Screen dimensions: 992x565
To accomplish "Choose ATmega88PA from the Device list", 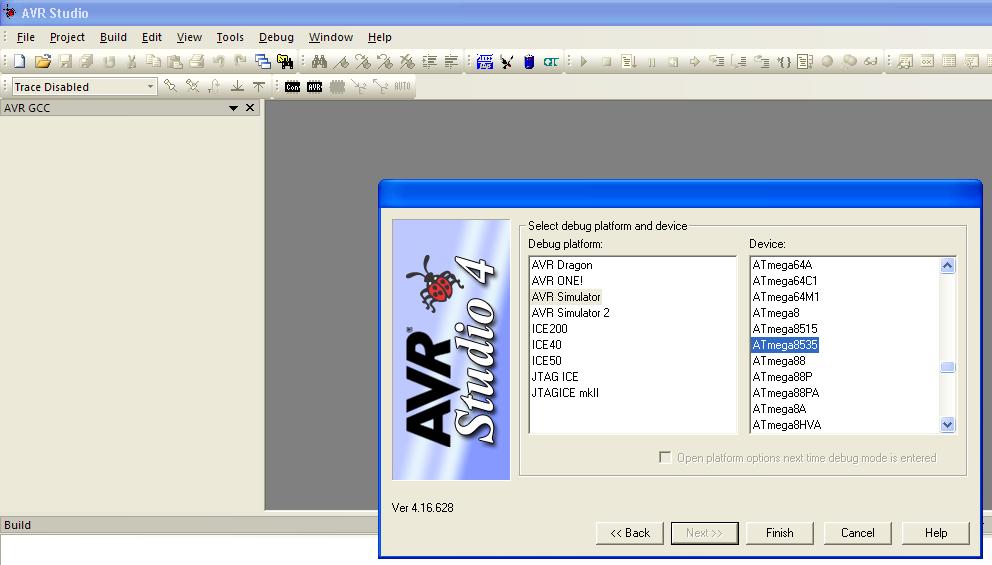I will (785, 393).
